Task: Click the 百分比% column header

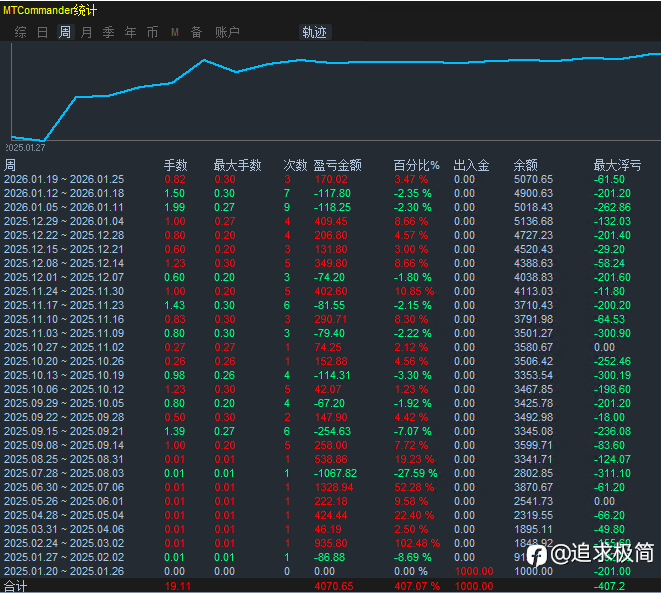Action: (416, 165)
